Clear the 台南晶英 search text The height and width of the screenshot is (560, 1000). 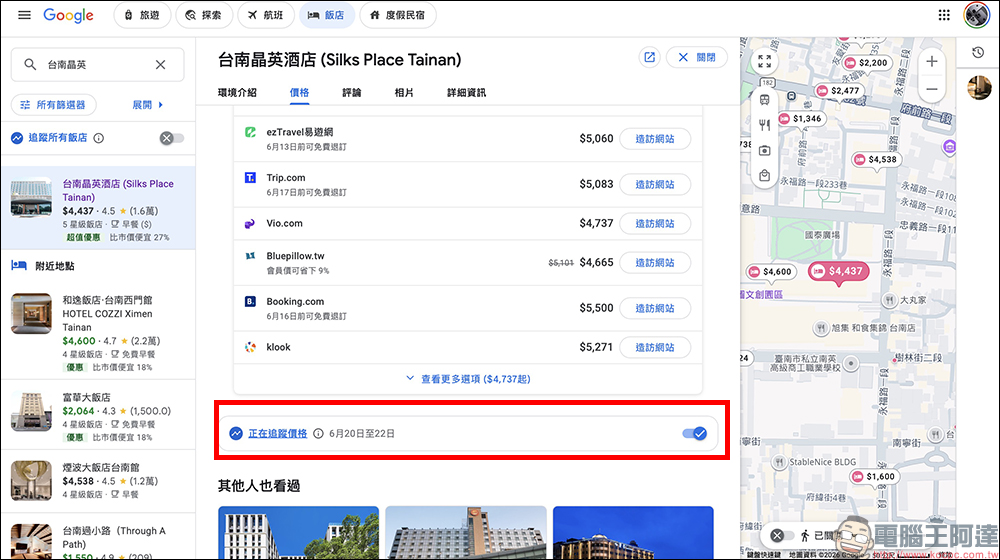click(161, 64)
